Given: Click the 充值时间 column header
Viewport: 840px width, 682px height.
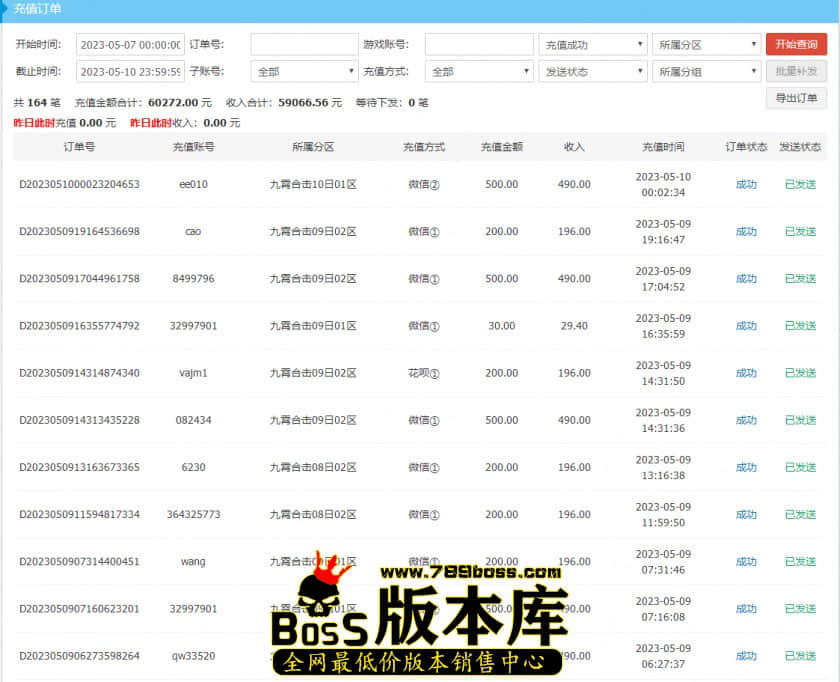Looking at the screenshot, I should coord(664,147).
